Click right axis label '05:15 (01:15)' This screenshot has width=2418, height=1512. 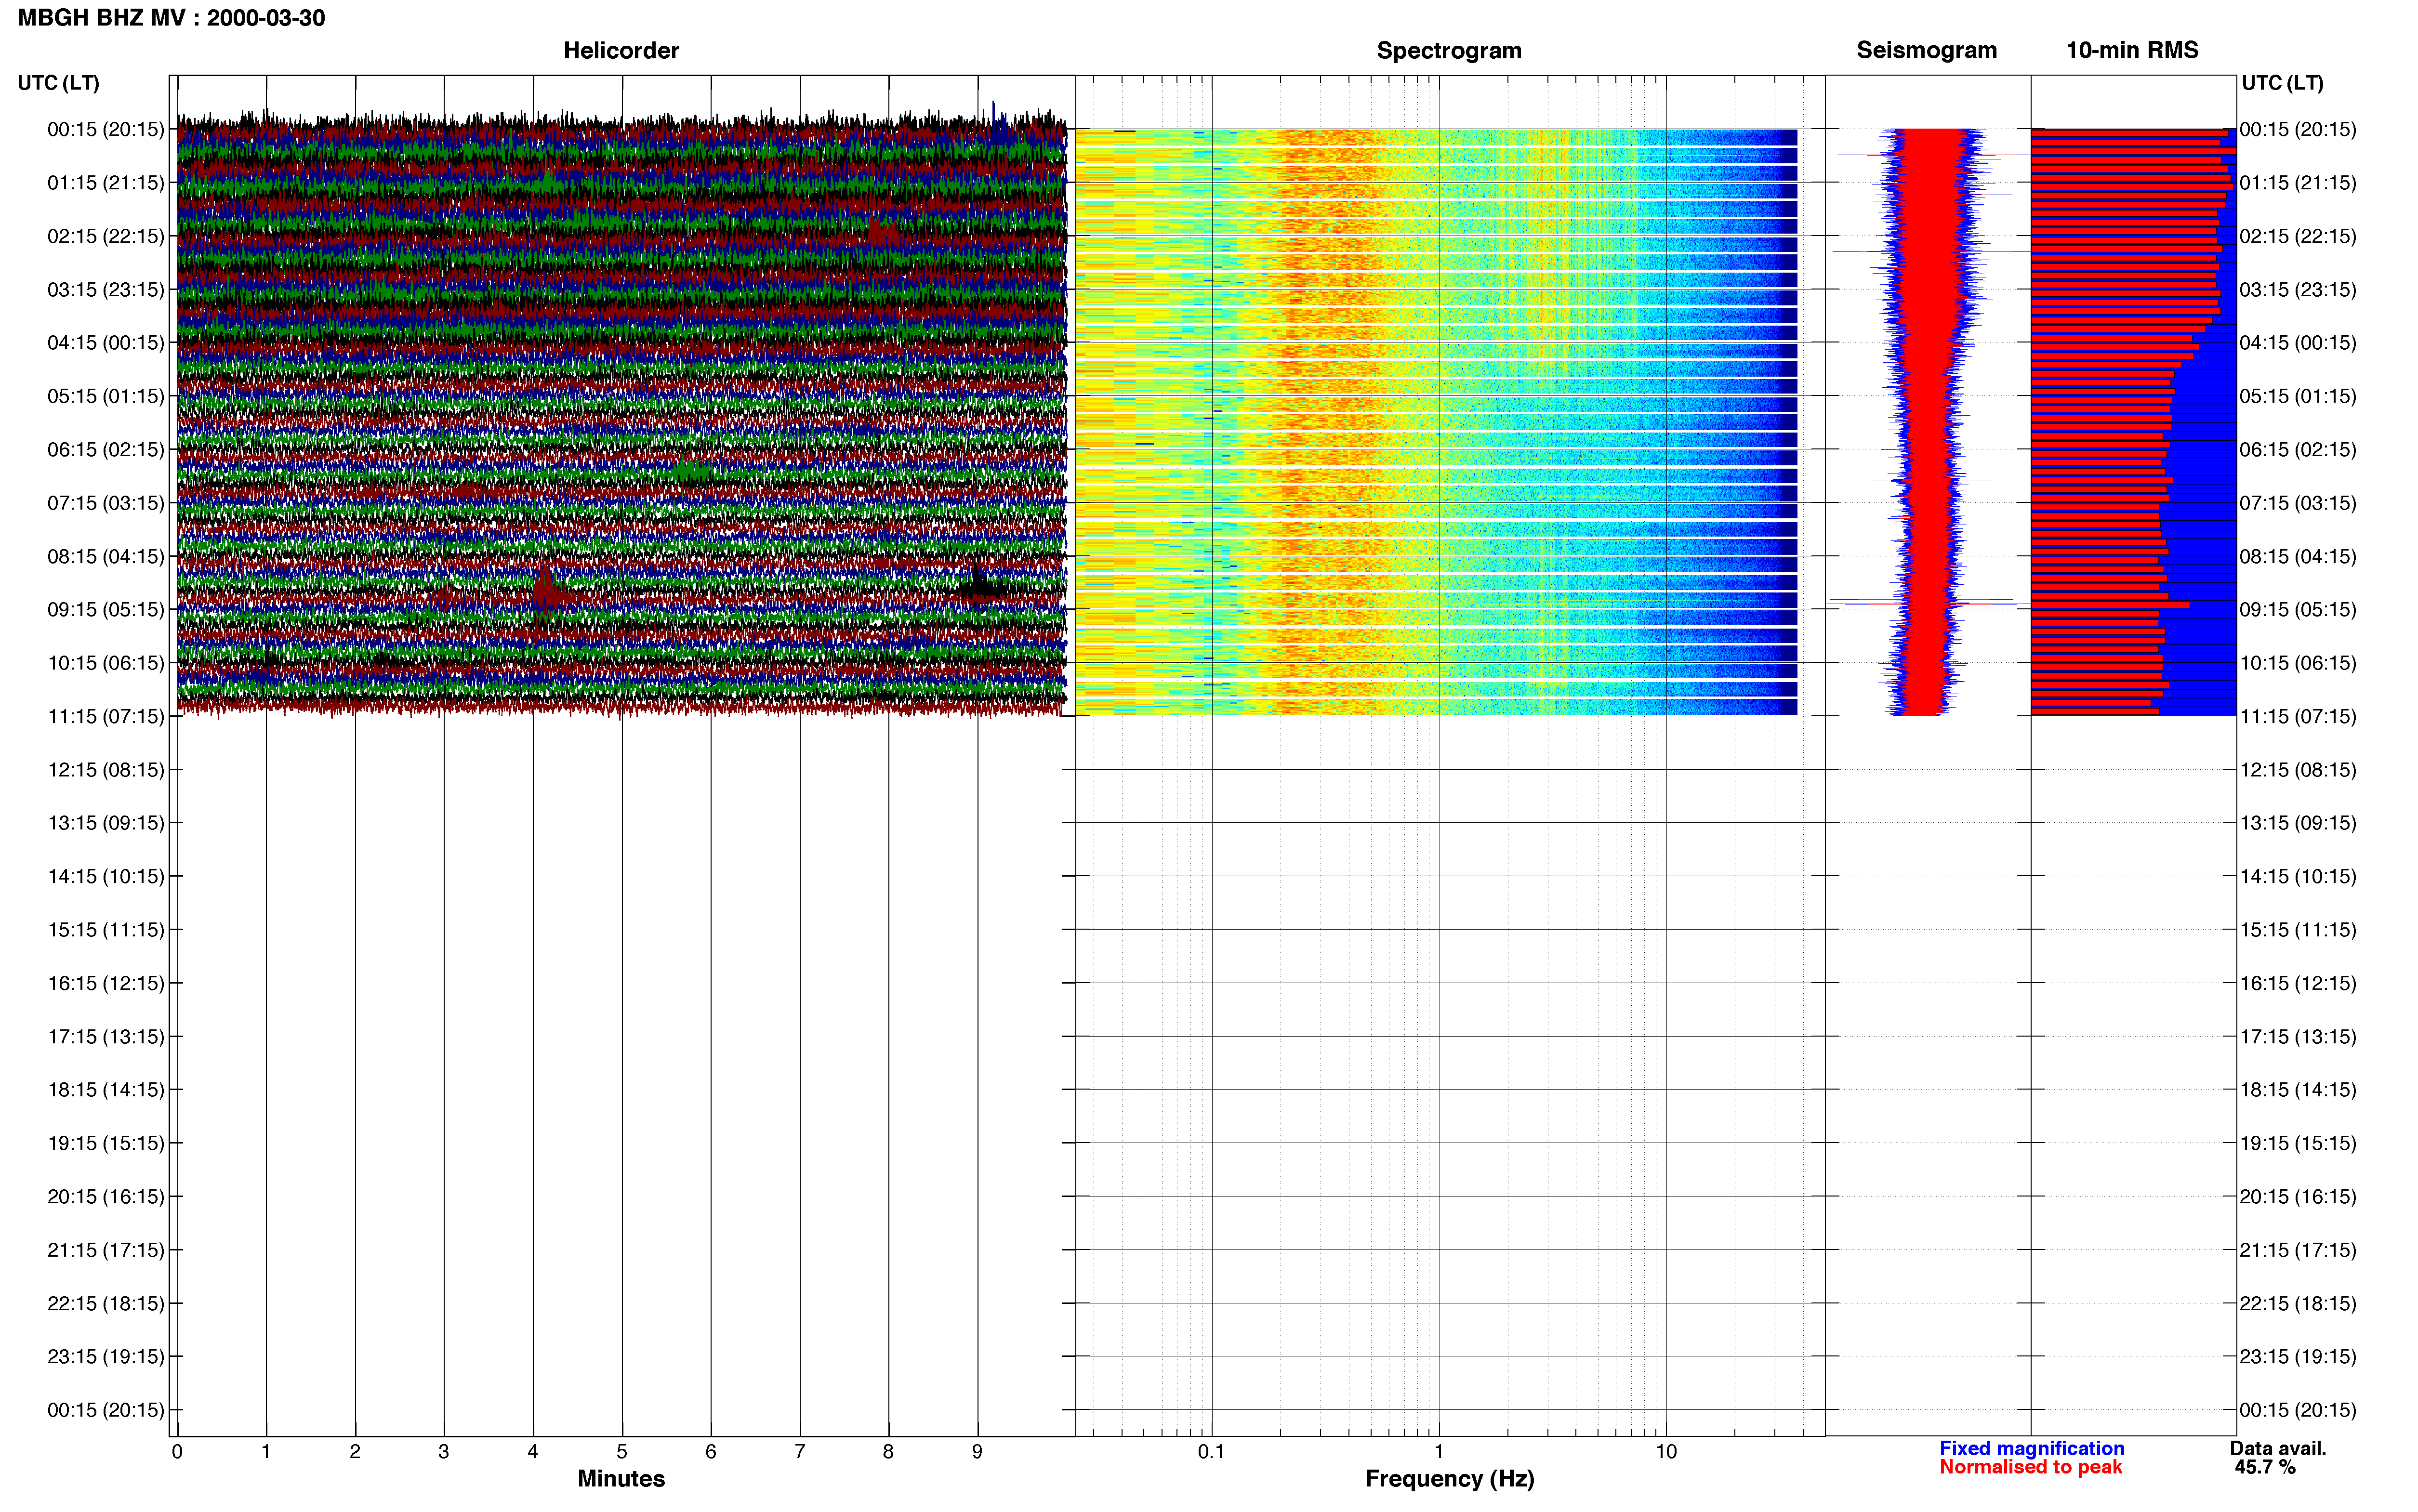point(2298,396)
